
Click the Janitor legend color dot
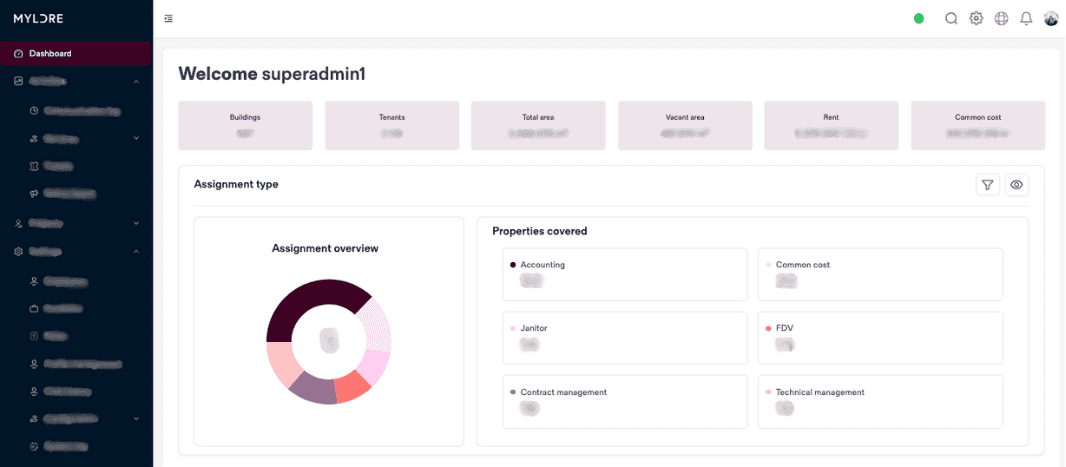(x=513, y=328)
